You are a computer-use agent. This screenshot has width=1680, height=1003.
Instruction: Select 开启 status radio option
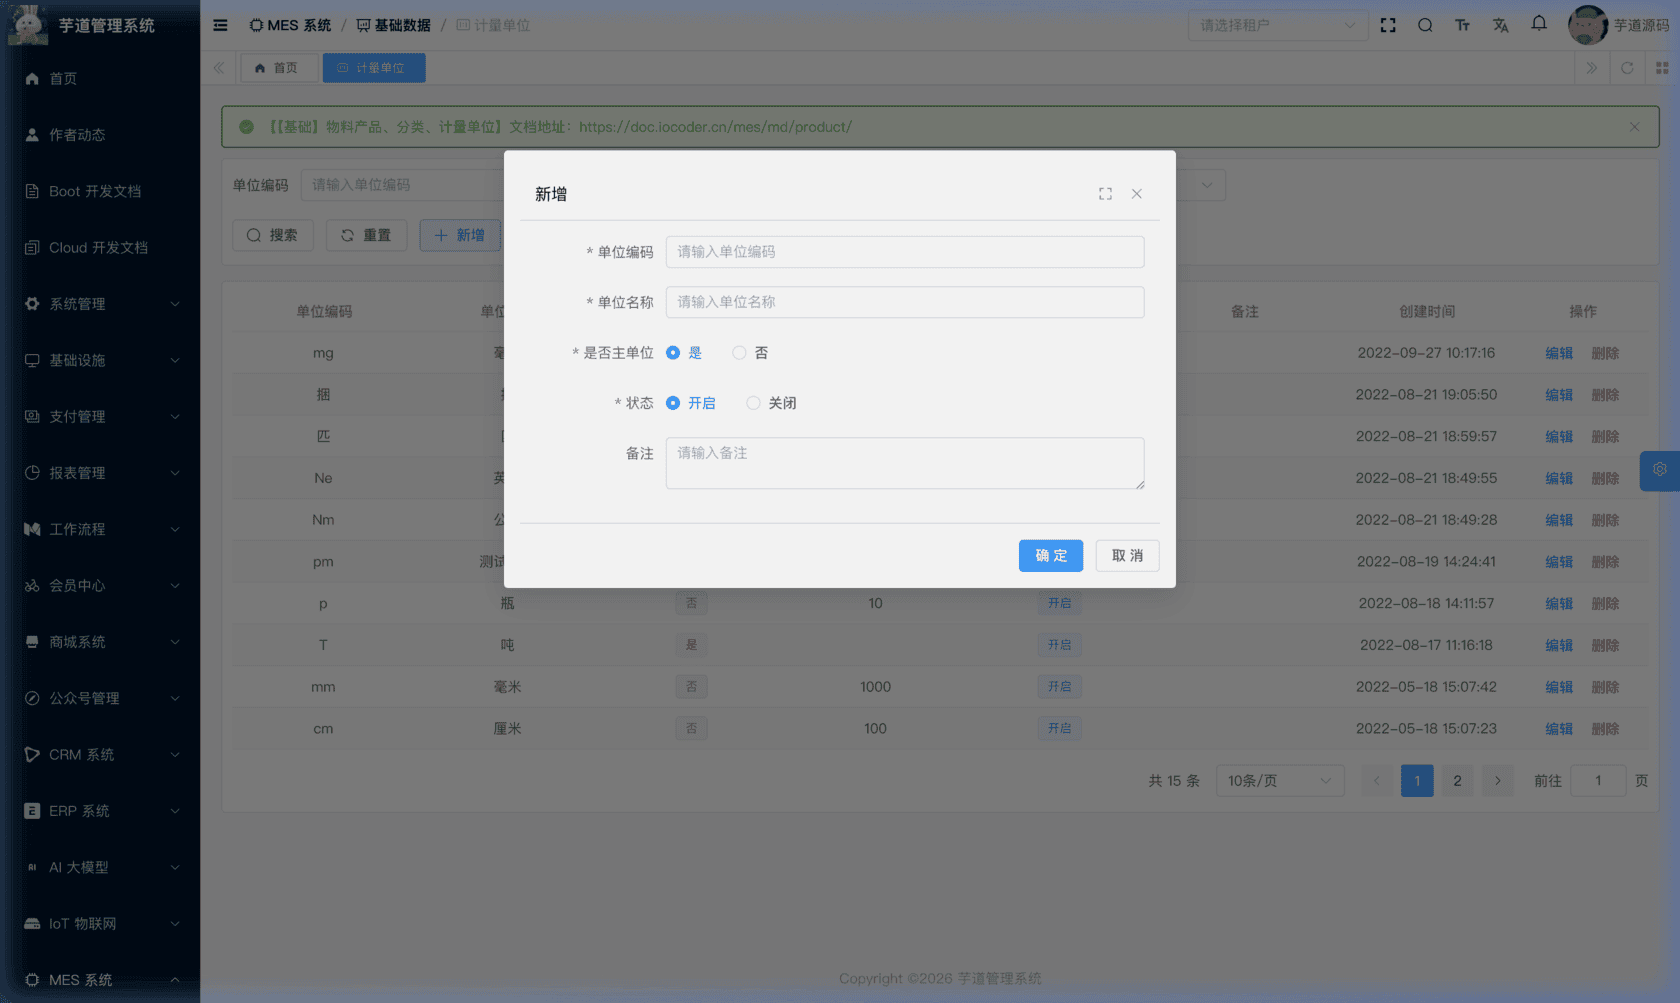(673, 403)
